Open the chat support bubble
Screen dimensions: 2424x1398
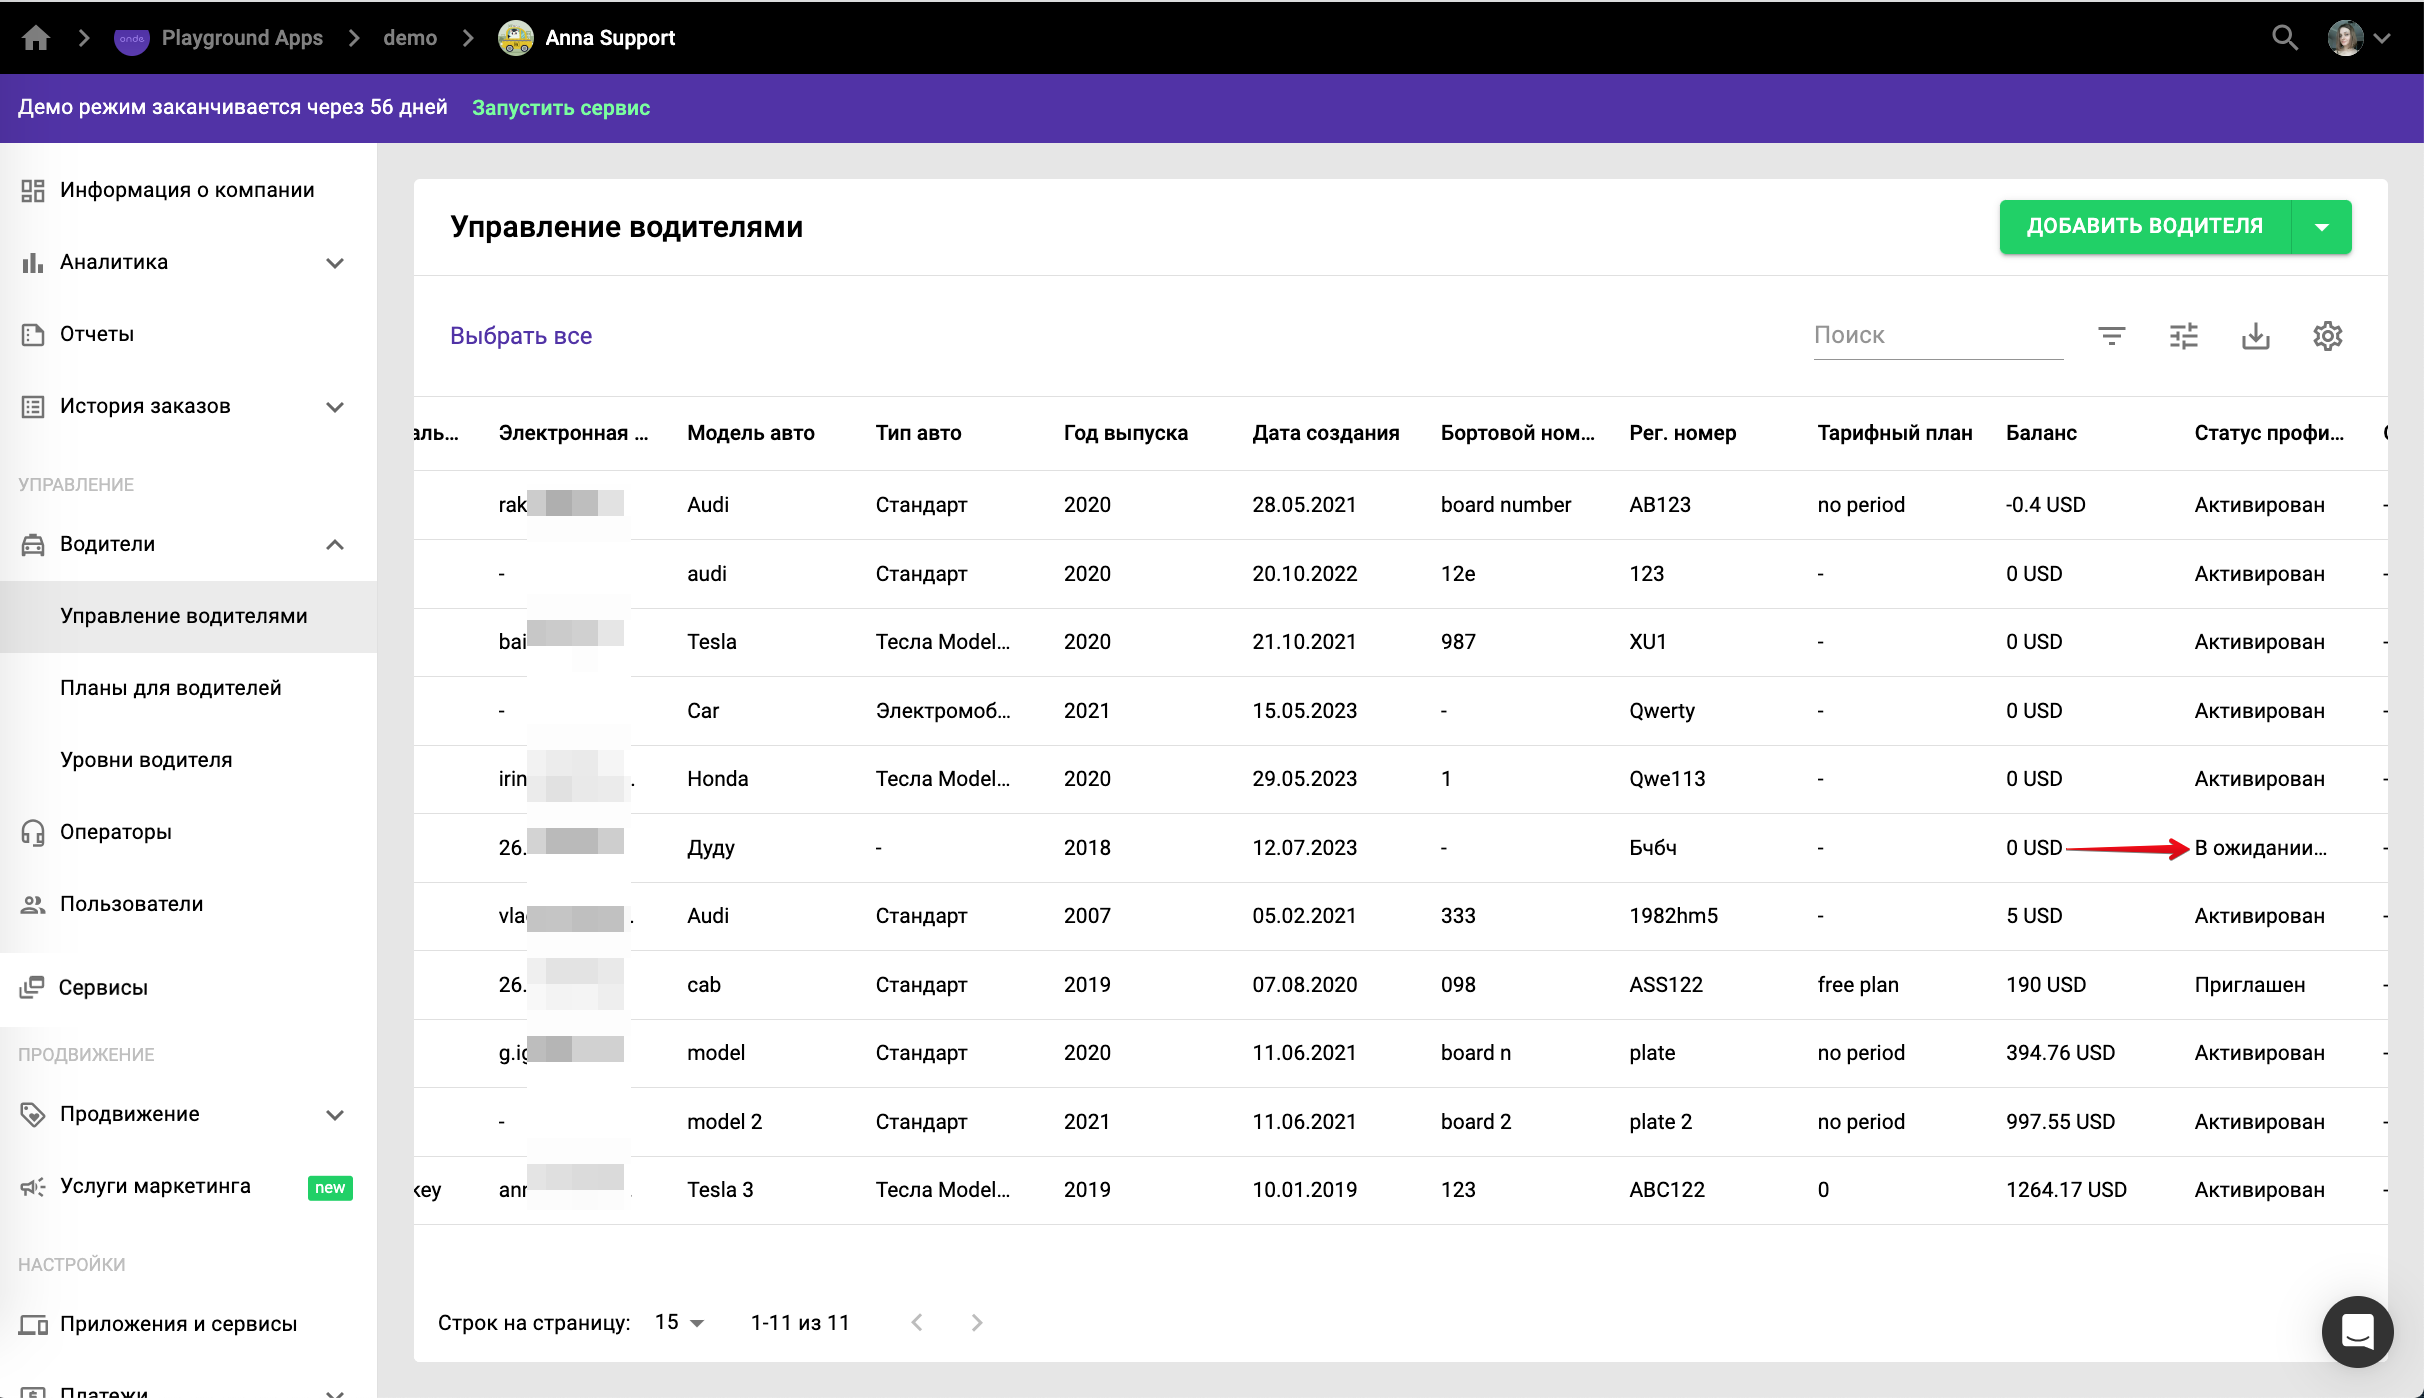(2357, 1331)
